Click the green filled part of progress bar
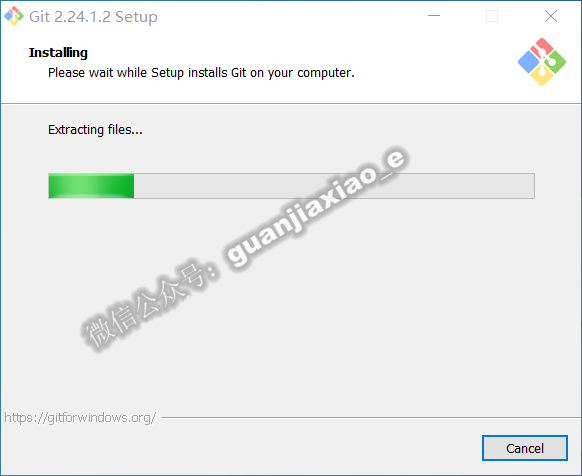 (91, 186)
